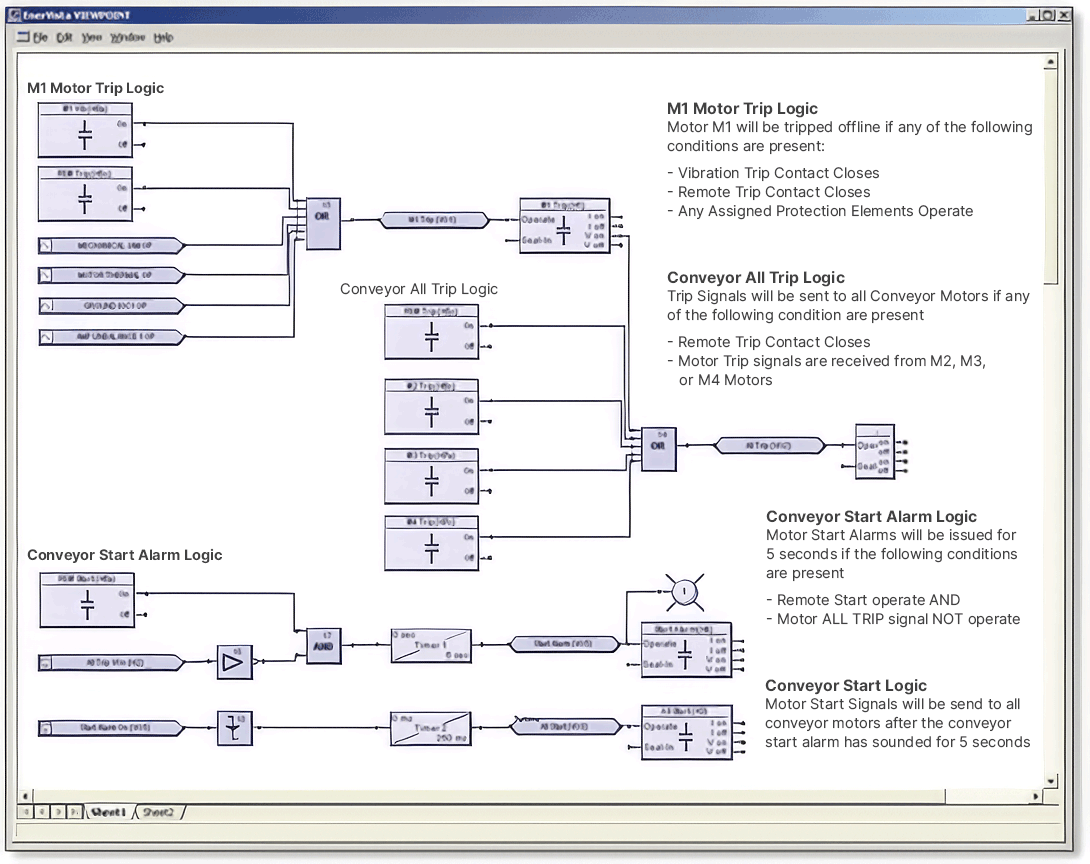This screenshot has width=1090, height=864.
Task: Click the vertical scrollbar up arrow
Action: (x=1050, y=63)
